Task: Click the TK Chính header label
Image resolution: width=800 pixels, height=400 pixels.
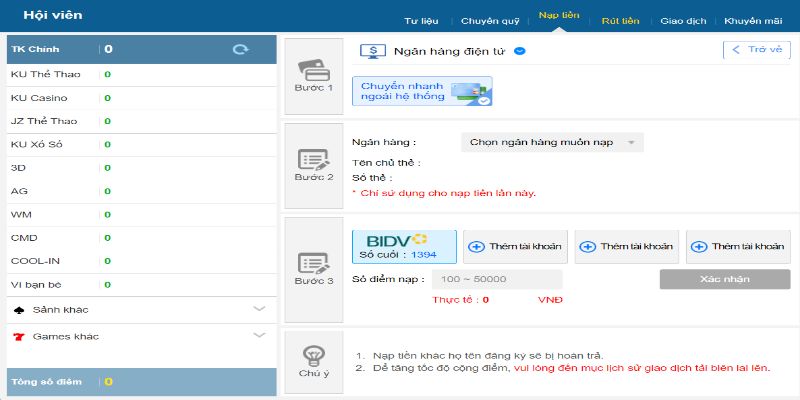Action: [35, 49]
